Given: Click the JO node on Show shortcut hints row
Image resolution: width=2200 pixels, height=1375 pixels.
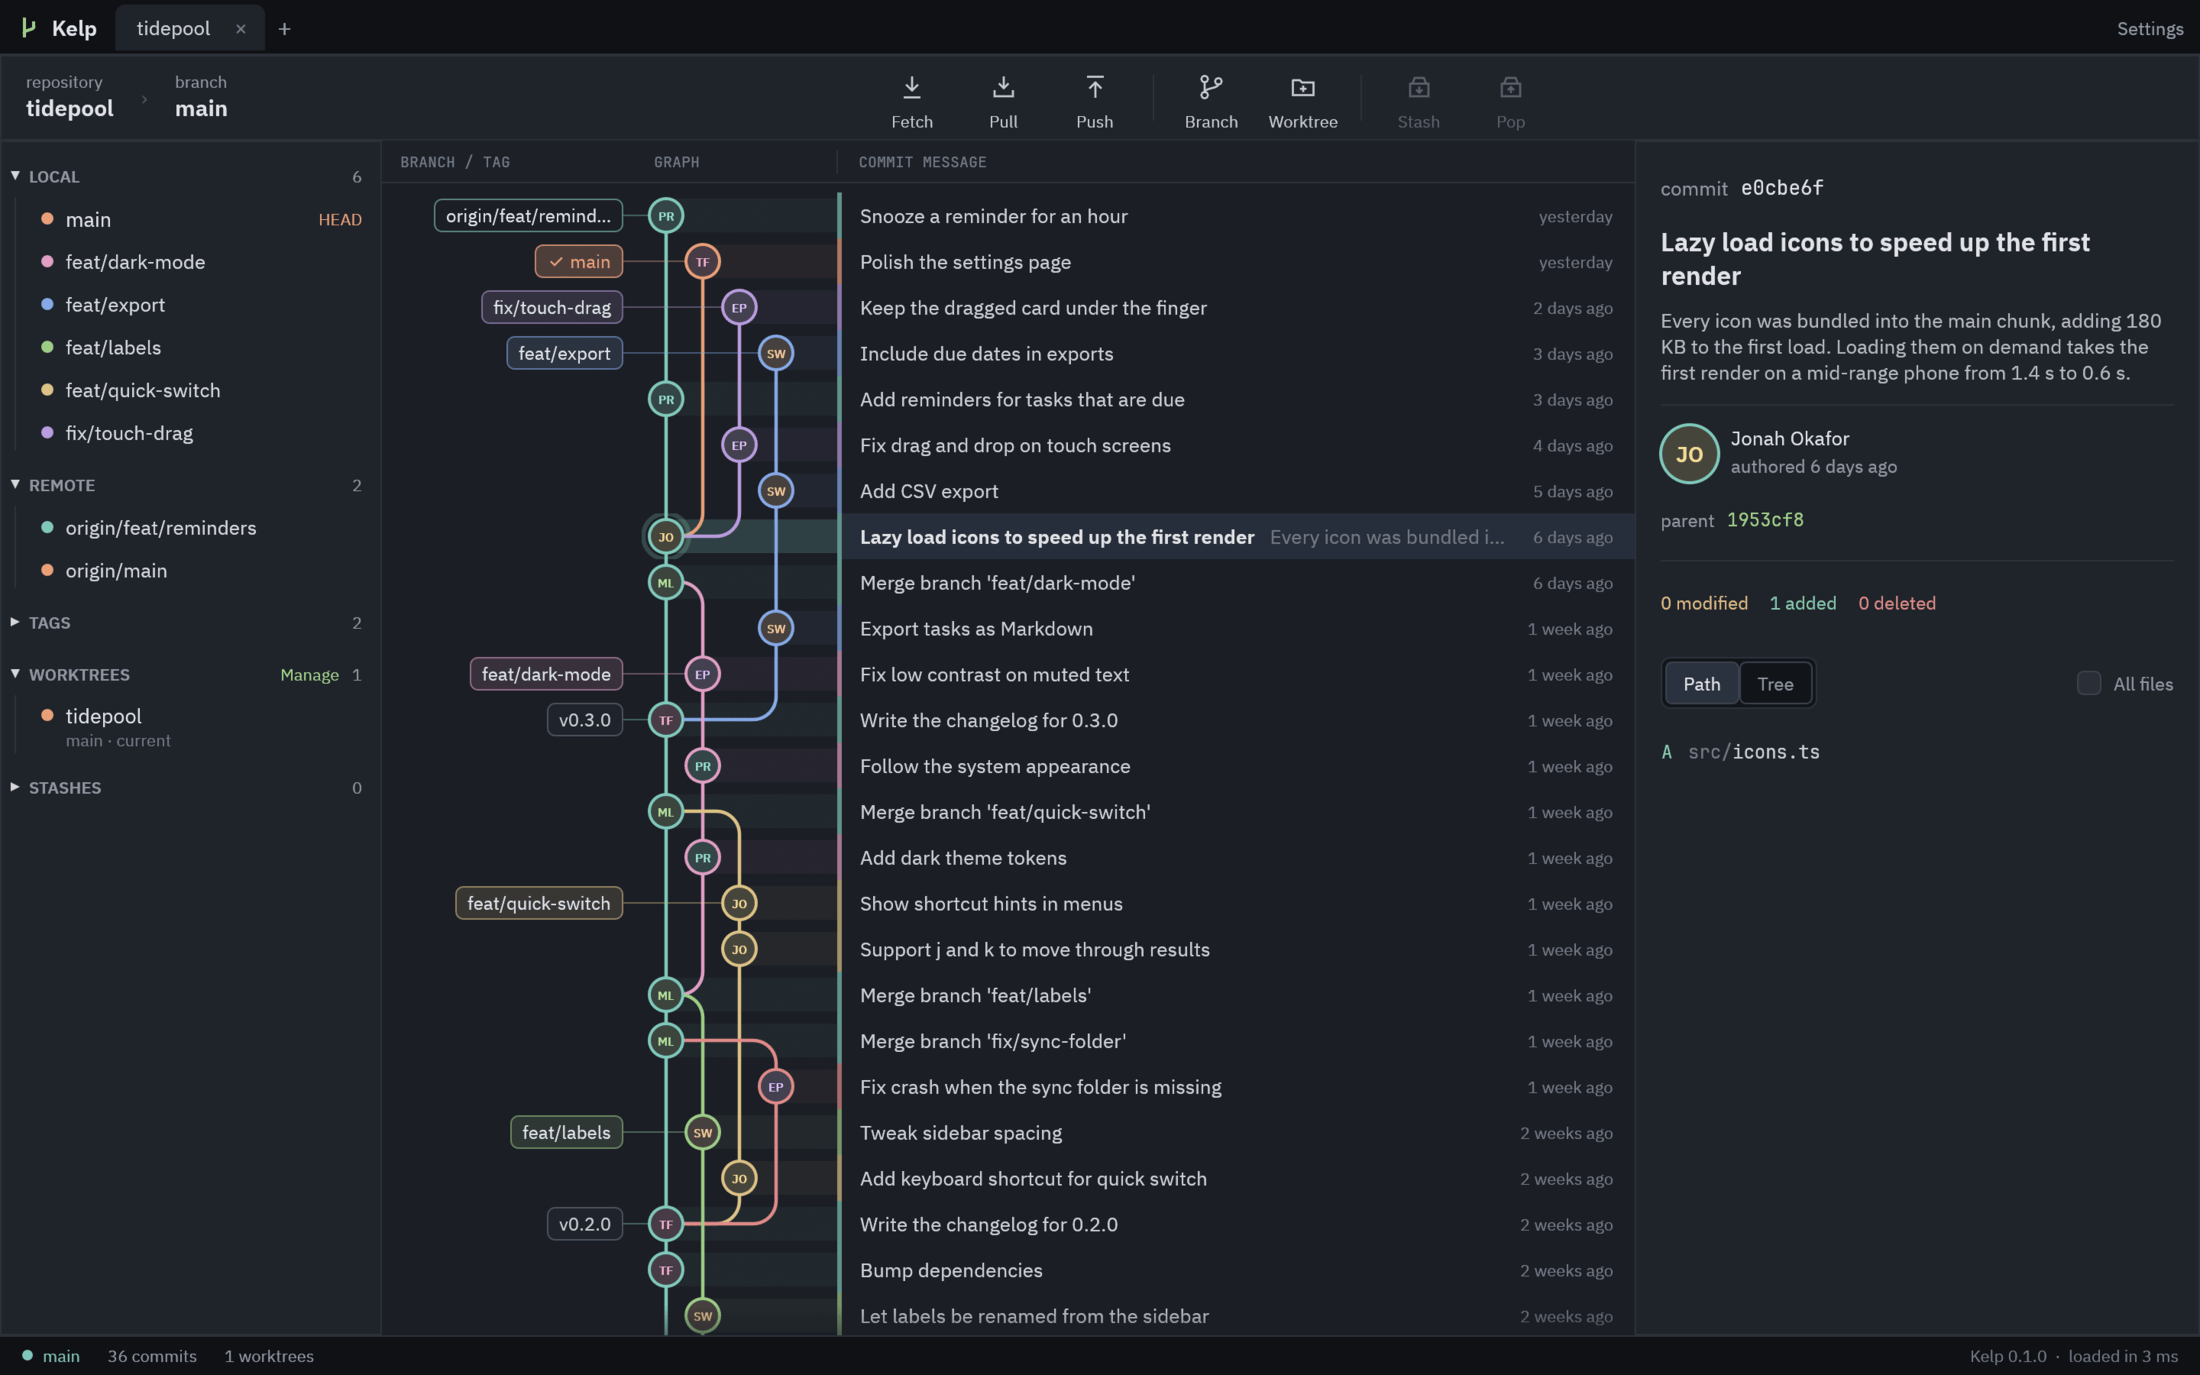Looking at the screenshot, I should tap(739, 903).
